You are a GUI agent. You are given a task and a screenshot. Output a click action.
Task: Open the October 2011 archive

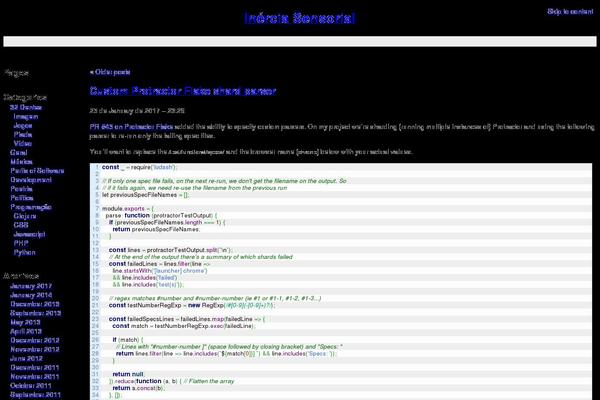pyautogui.click(x=31, y=386)
